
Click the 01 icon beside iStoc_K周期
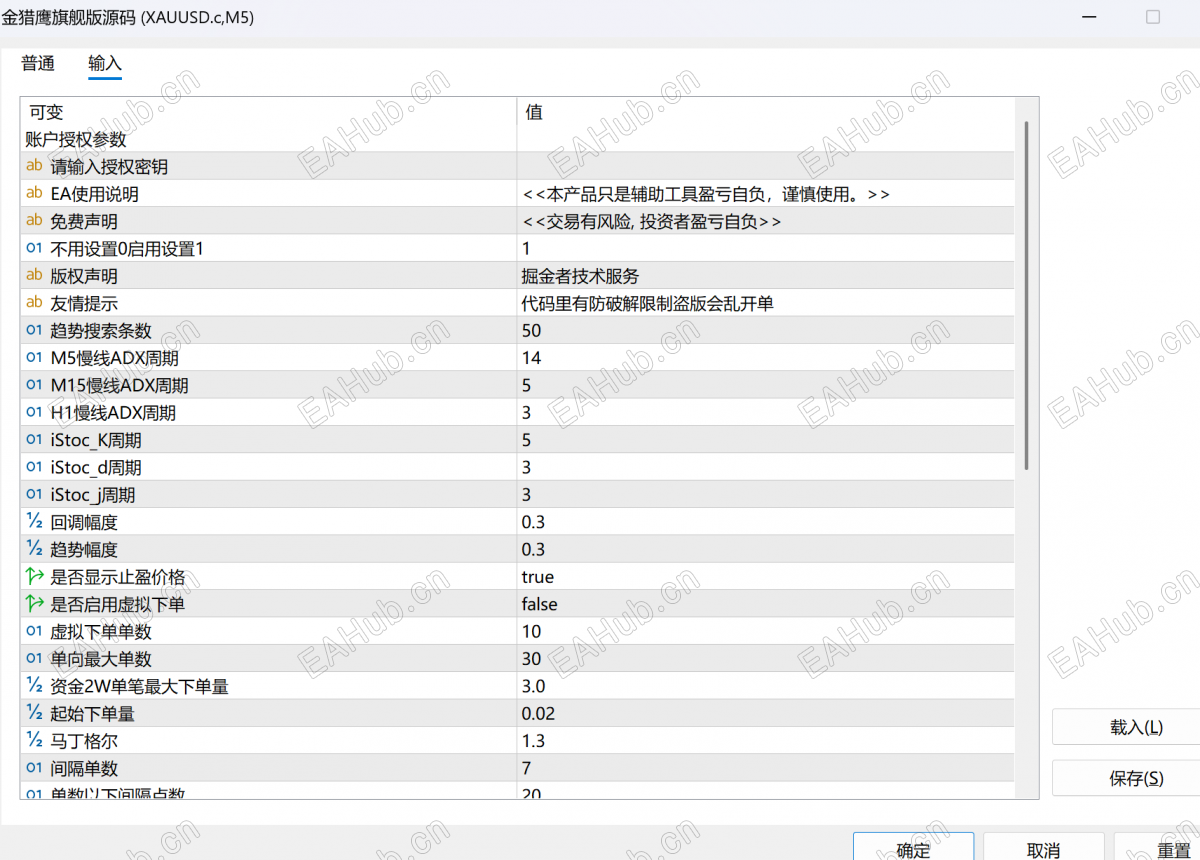coord(34,440)
